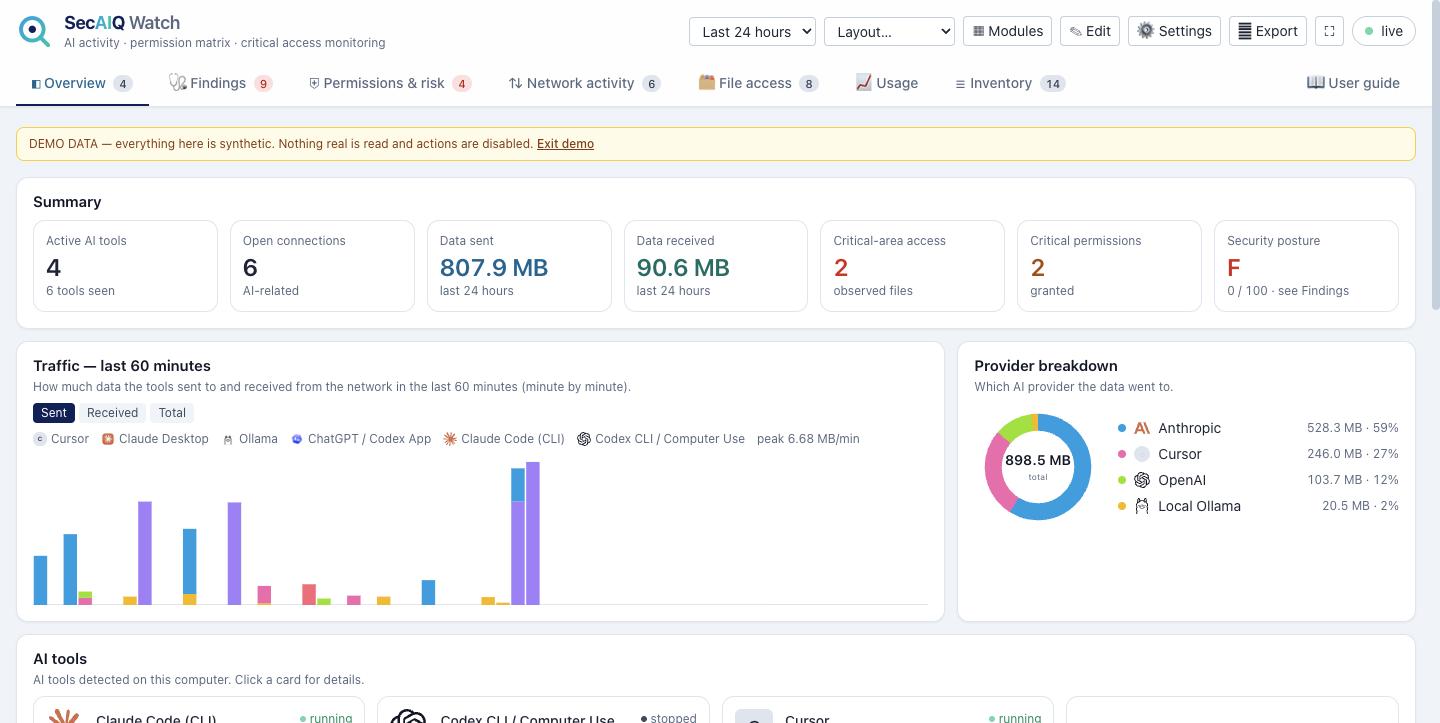1440x723 pixels.
Task: Switch to the Overview tab
Action: (x=82, y=83)
